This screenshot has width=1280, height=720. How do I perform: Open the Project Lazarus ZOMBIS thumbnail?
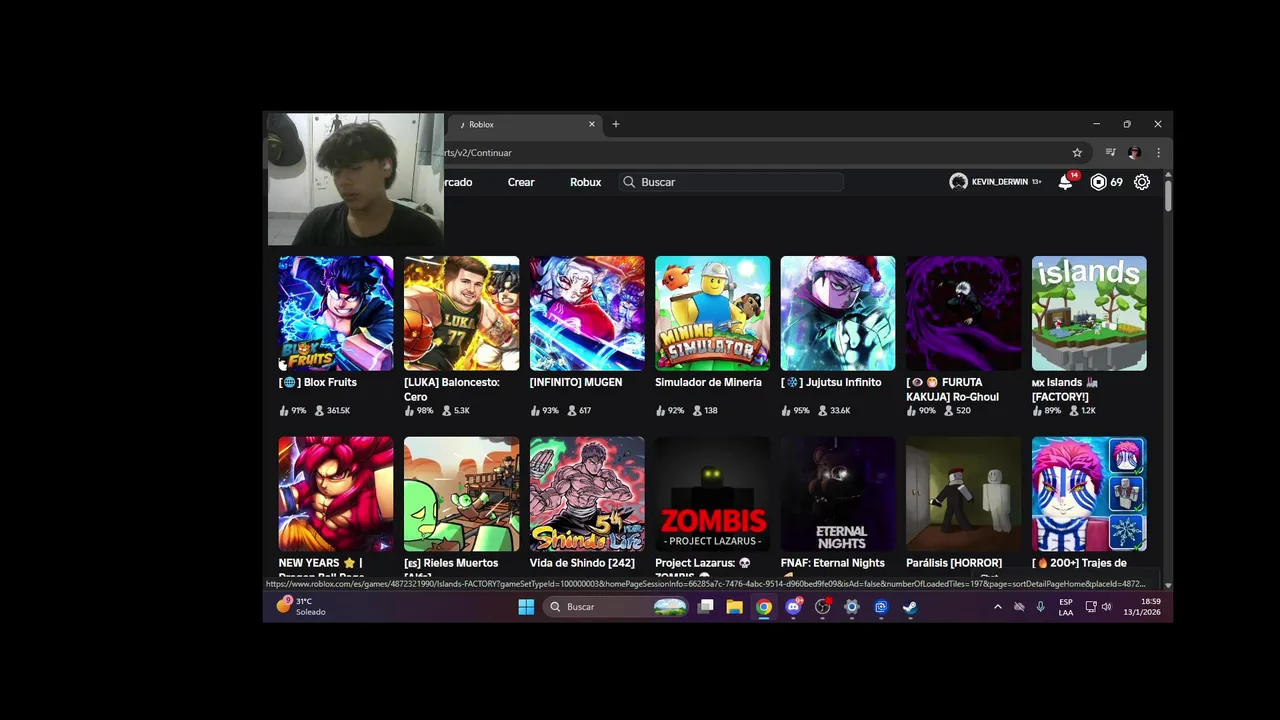click(x=712, y=494)
